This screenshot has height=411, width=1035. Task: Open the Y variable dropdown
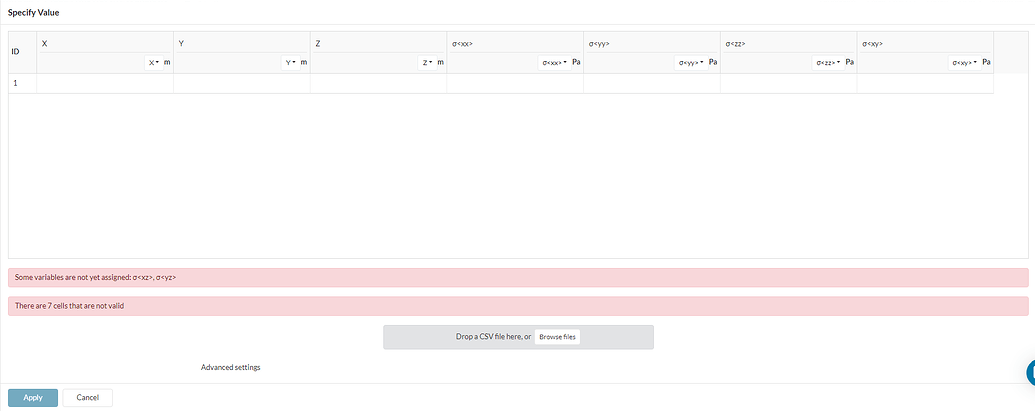point(290,63)
